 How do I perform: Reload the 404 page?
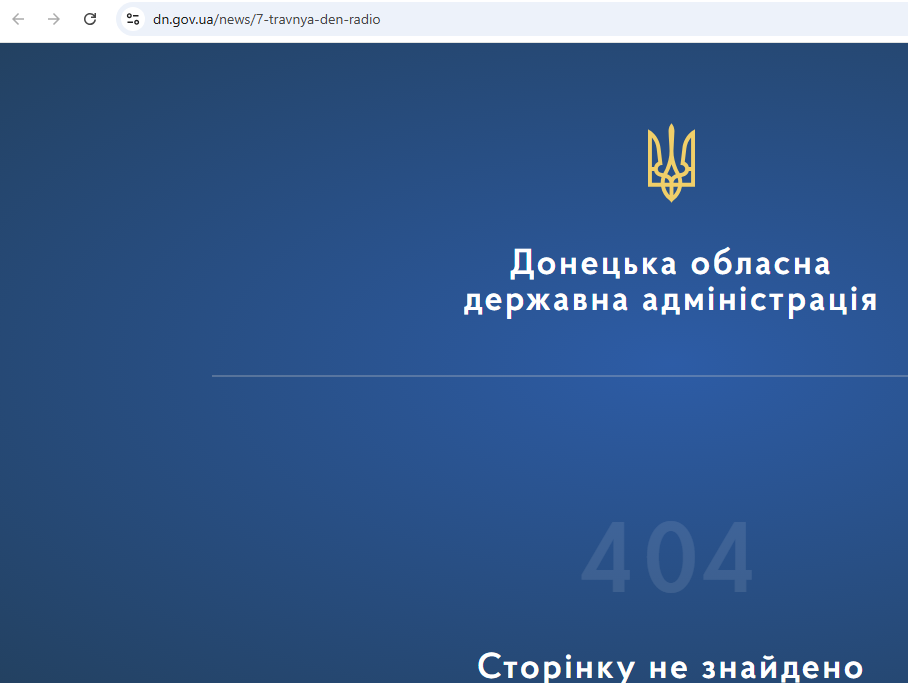point(90,19)
